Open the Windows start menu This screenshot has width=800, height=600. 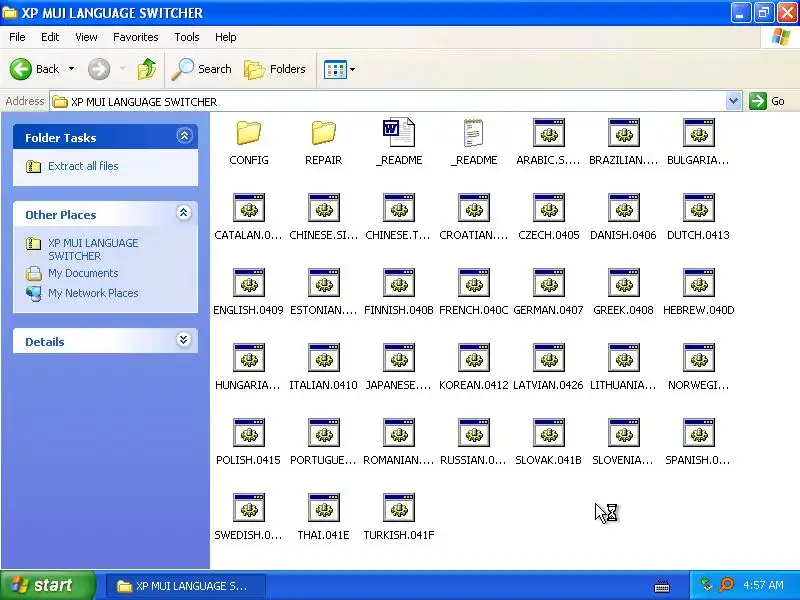pos(47,585)
